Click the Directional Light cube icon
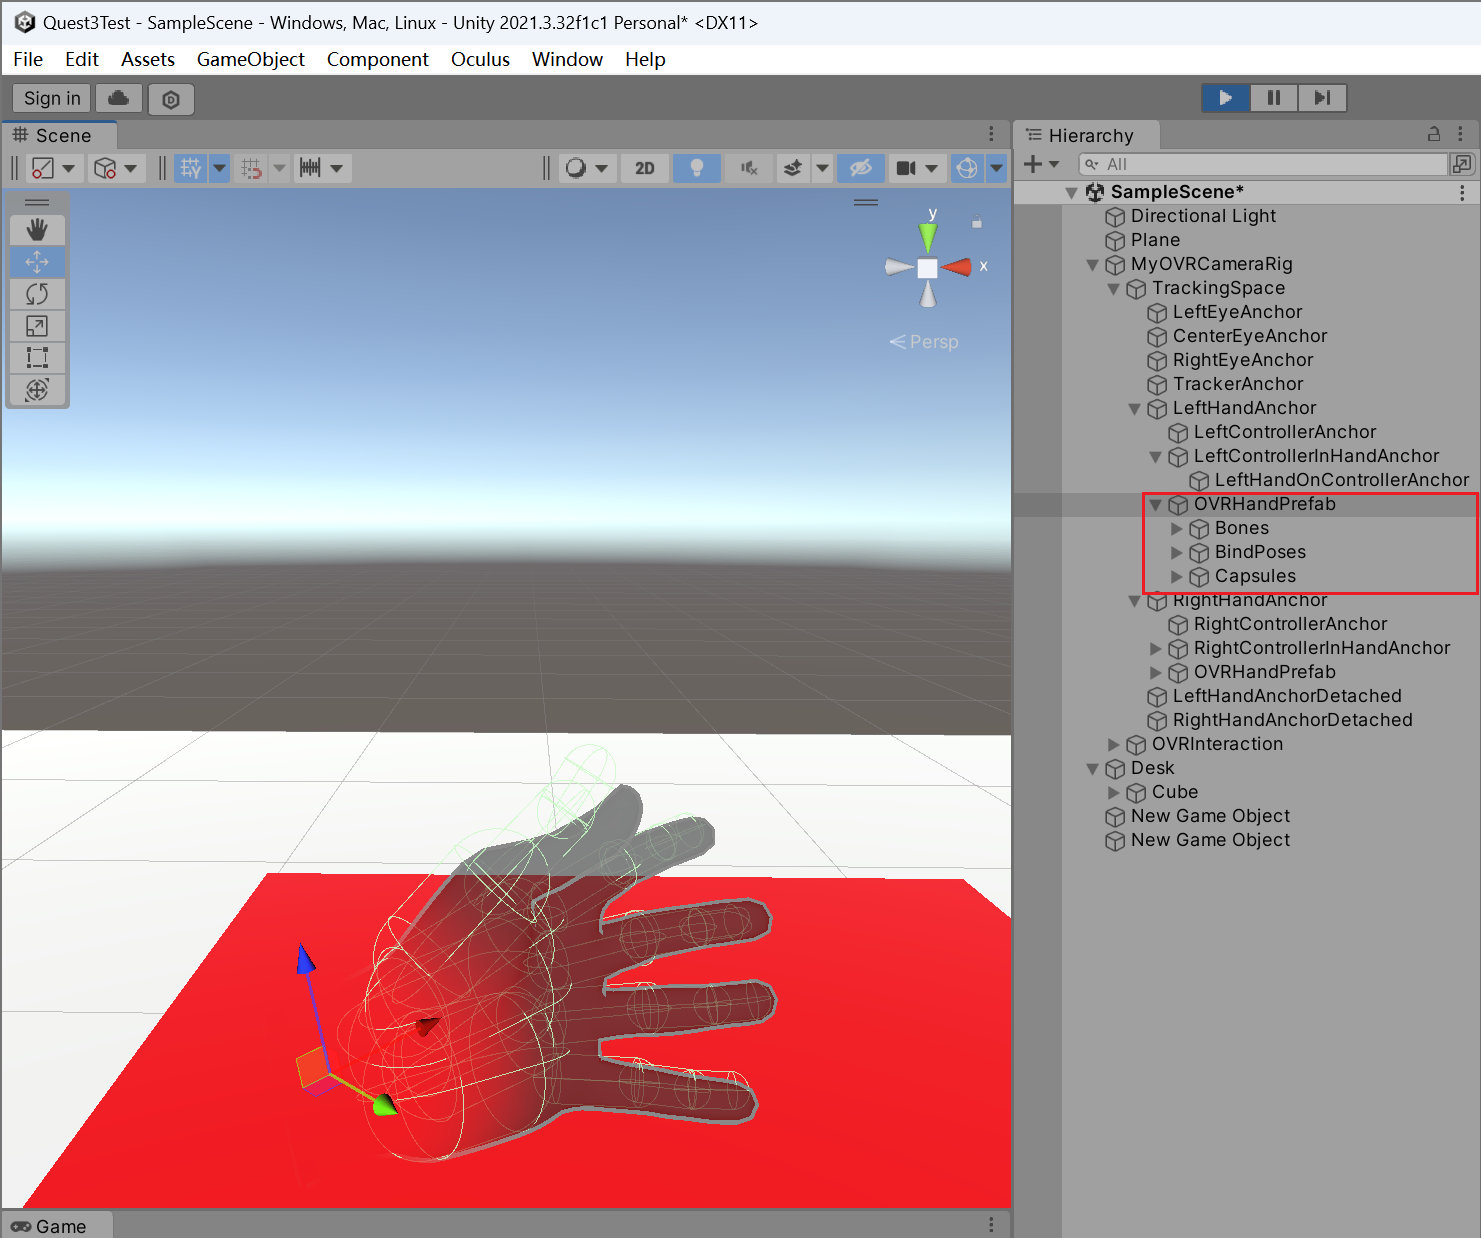 1115,216
